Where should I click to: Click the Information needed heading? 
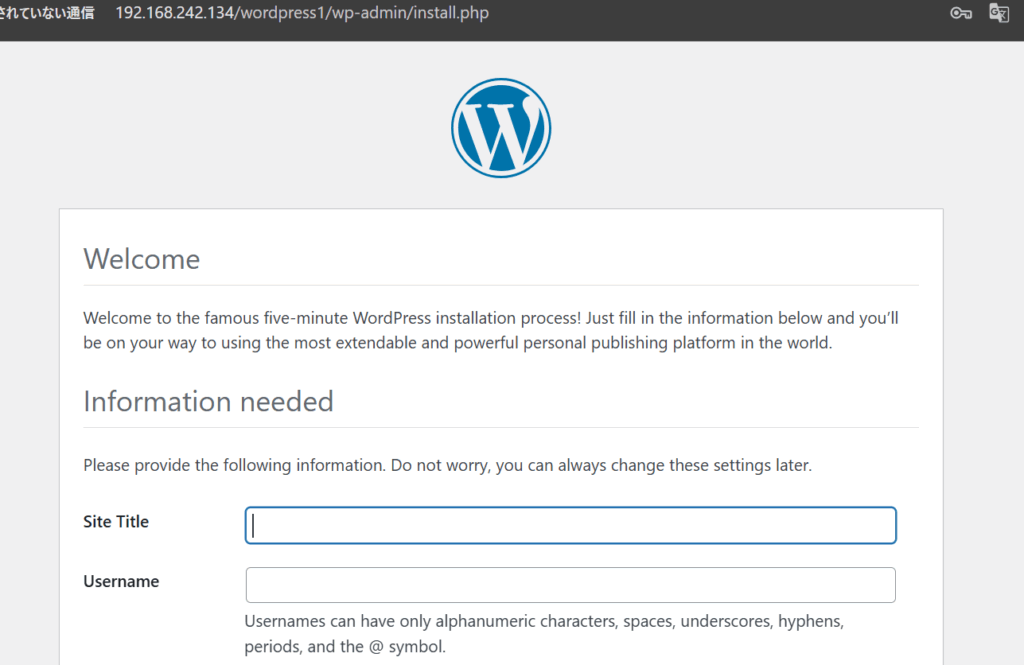pos(208,401)
